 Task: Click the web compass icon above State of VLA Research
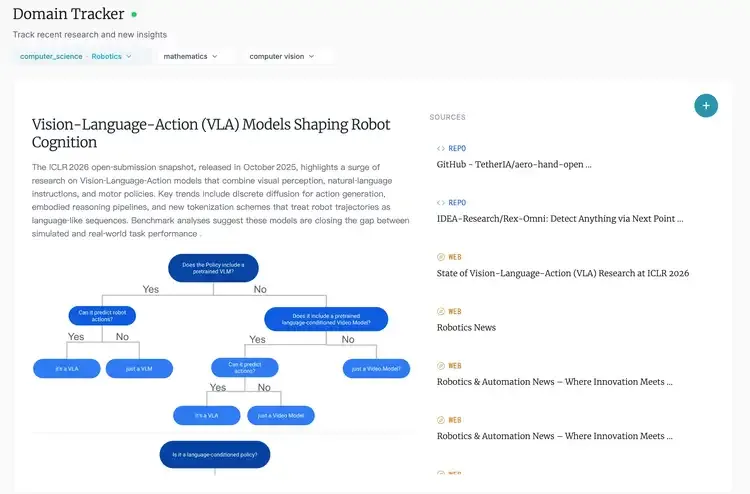[x=441, y=257]
